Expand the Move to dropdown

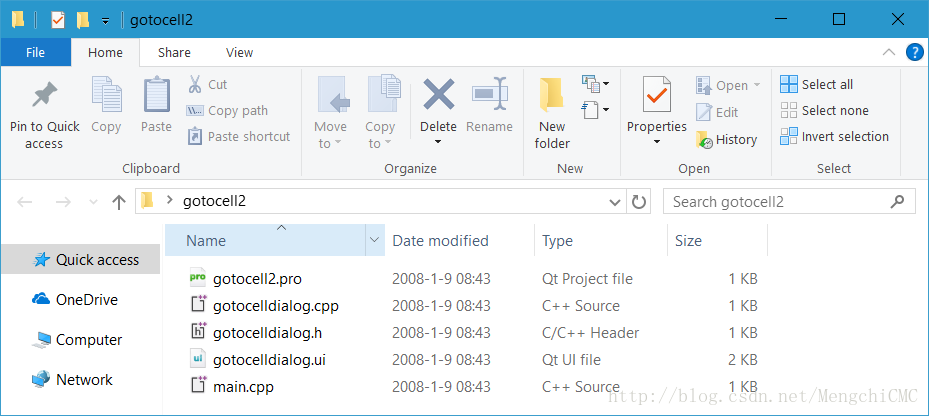pyautogui.click(x=330, y=143)
